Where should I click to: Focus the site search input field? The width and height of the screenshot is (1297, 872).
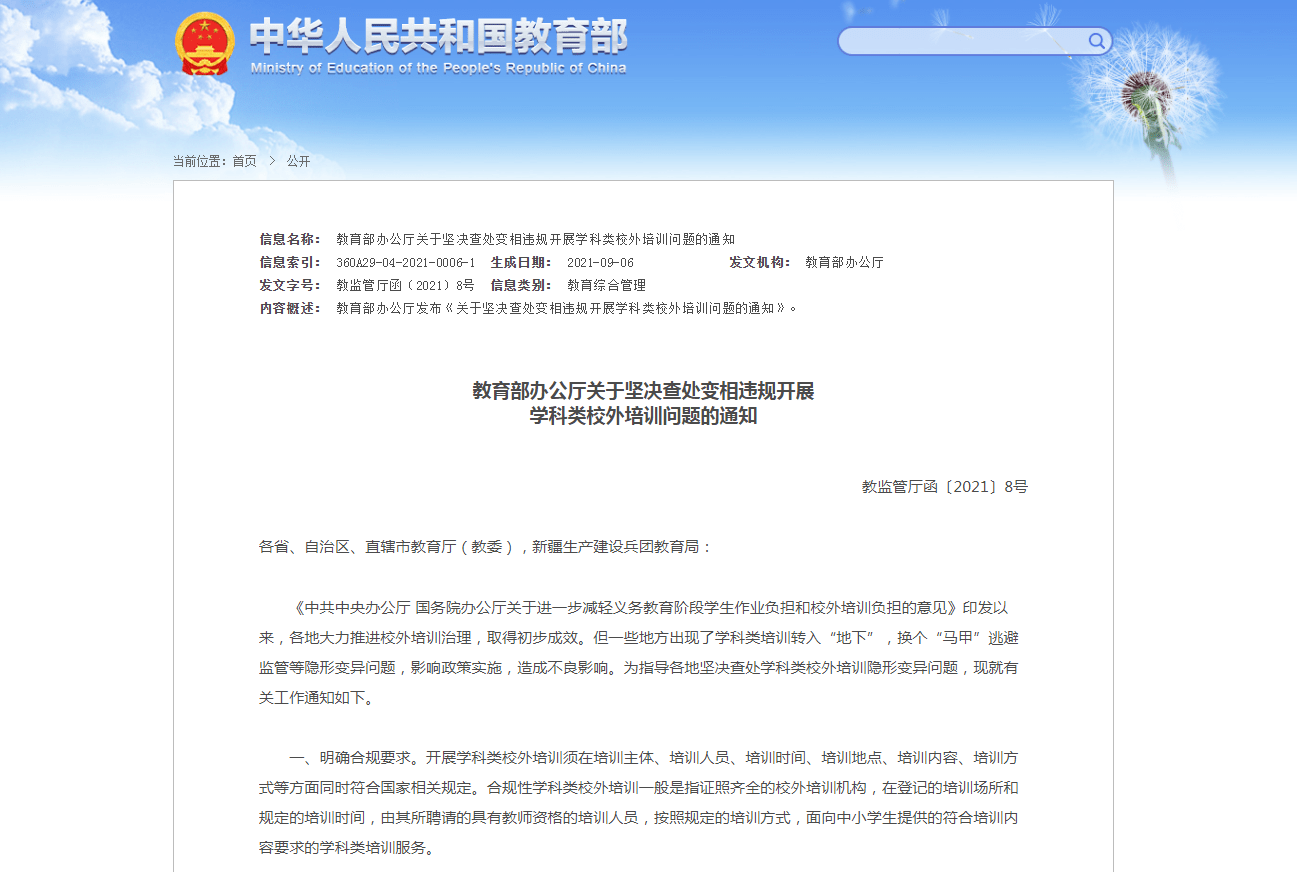point(964,41)
